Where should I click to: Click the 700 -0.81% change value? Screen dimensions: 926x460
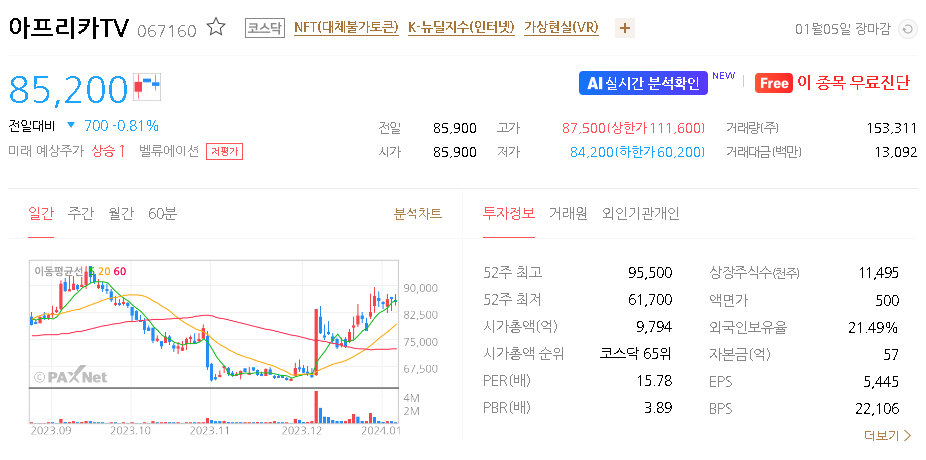121,126
